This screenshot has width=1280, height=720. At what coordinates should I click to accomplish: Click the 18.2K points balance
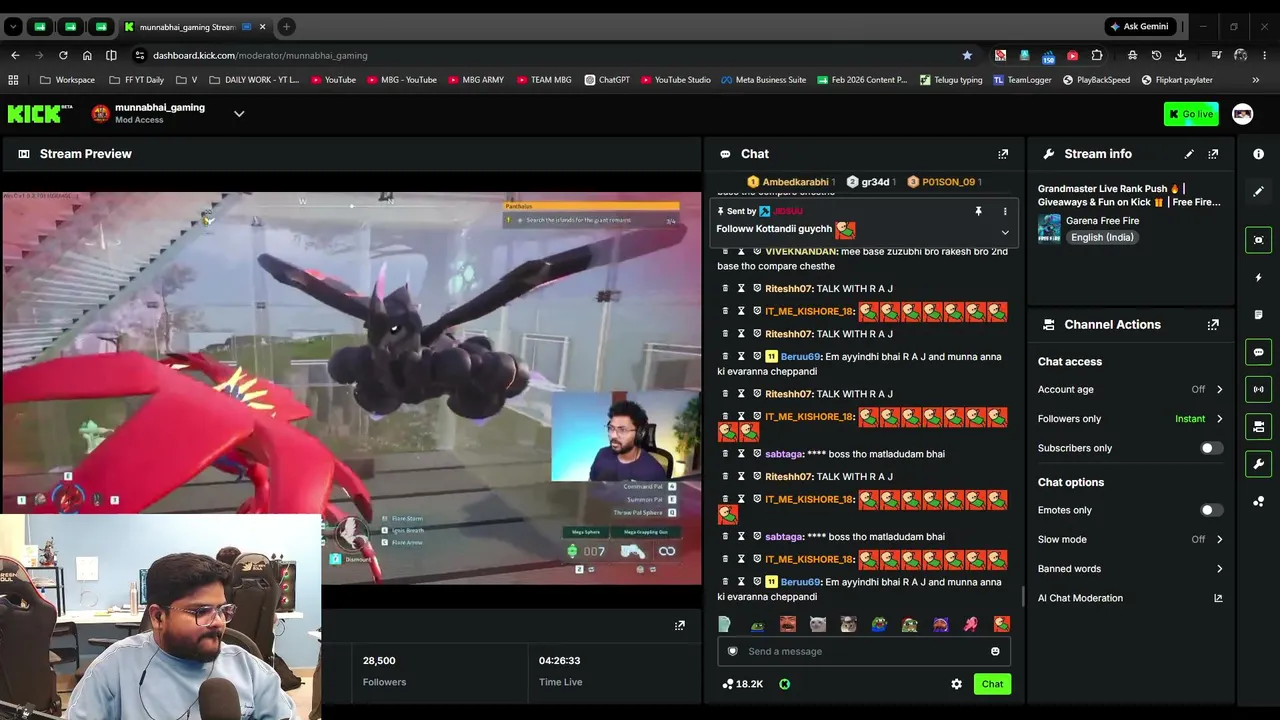pos(742,684)
